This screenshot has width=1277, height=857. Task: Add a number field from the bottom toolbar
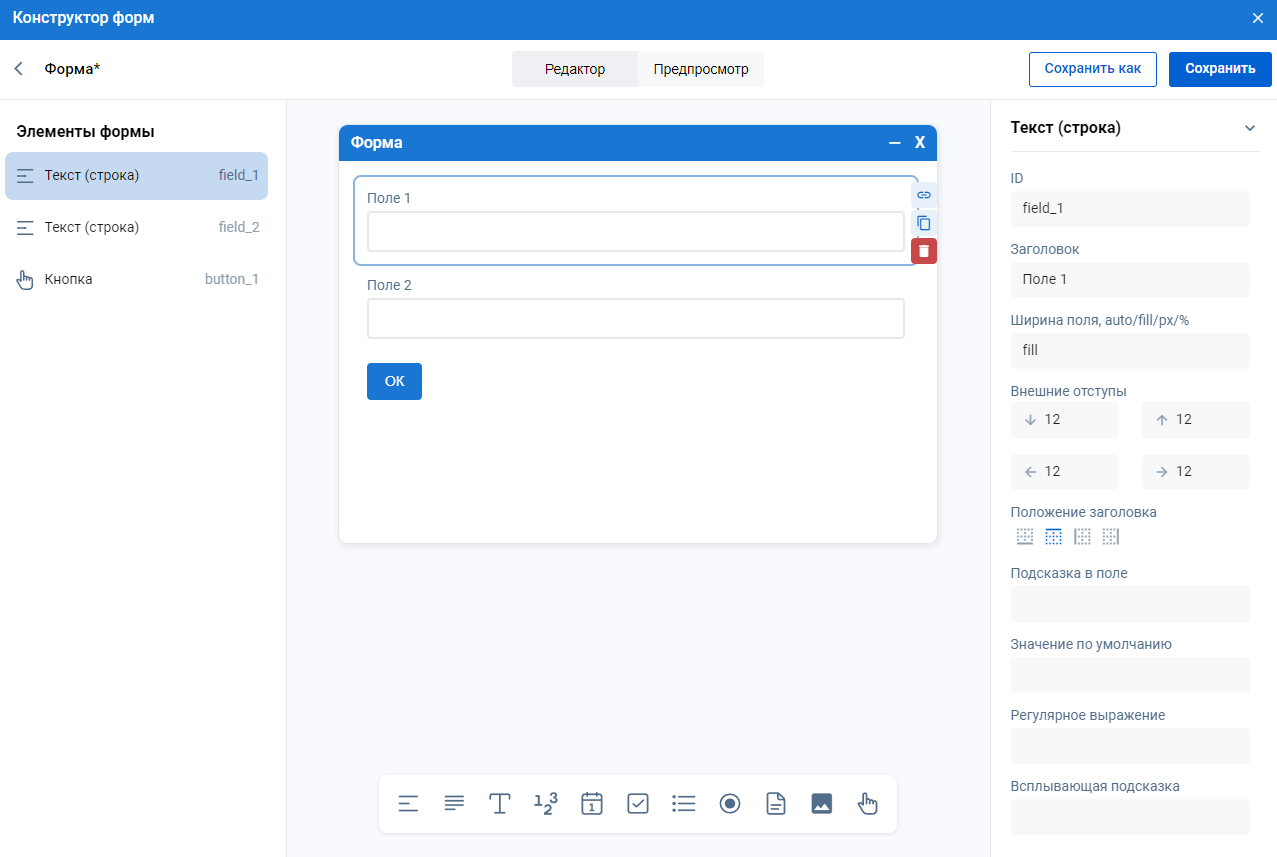pyautogui.click(x=545, y=803)
